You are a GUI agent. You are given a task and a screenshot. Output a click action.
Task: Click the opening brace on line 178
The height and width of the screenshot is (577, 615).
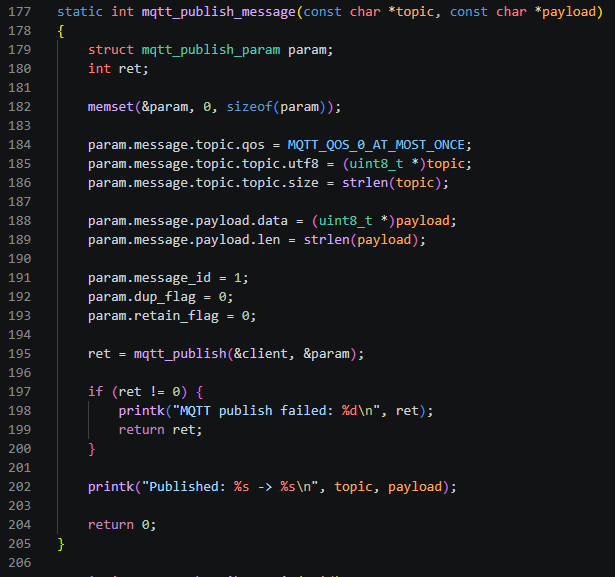click(x=61, y=31)
